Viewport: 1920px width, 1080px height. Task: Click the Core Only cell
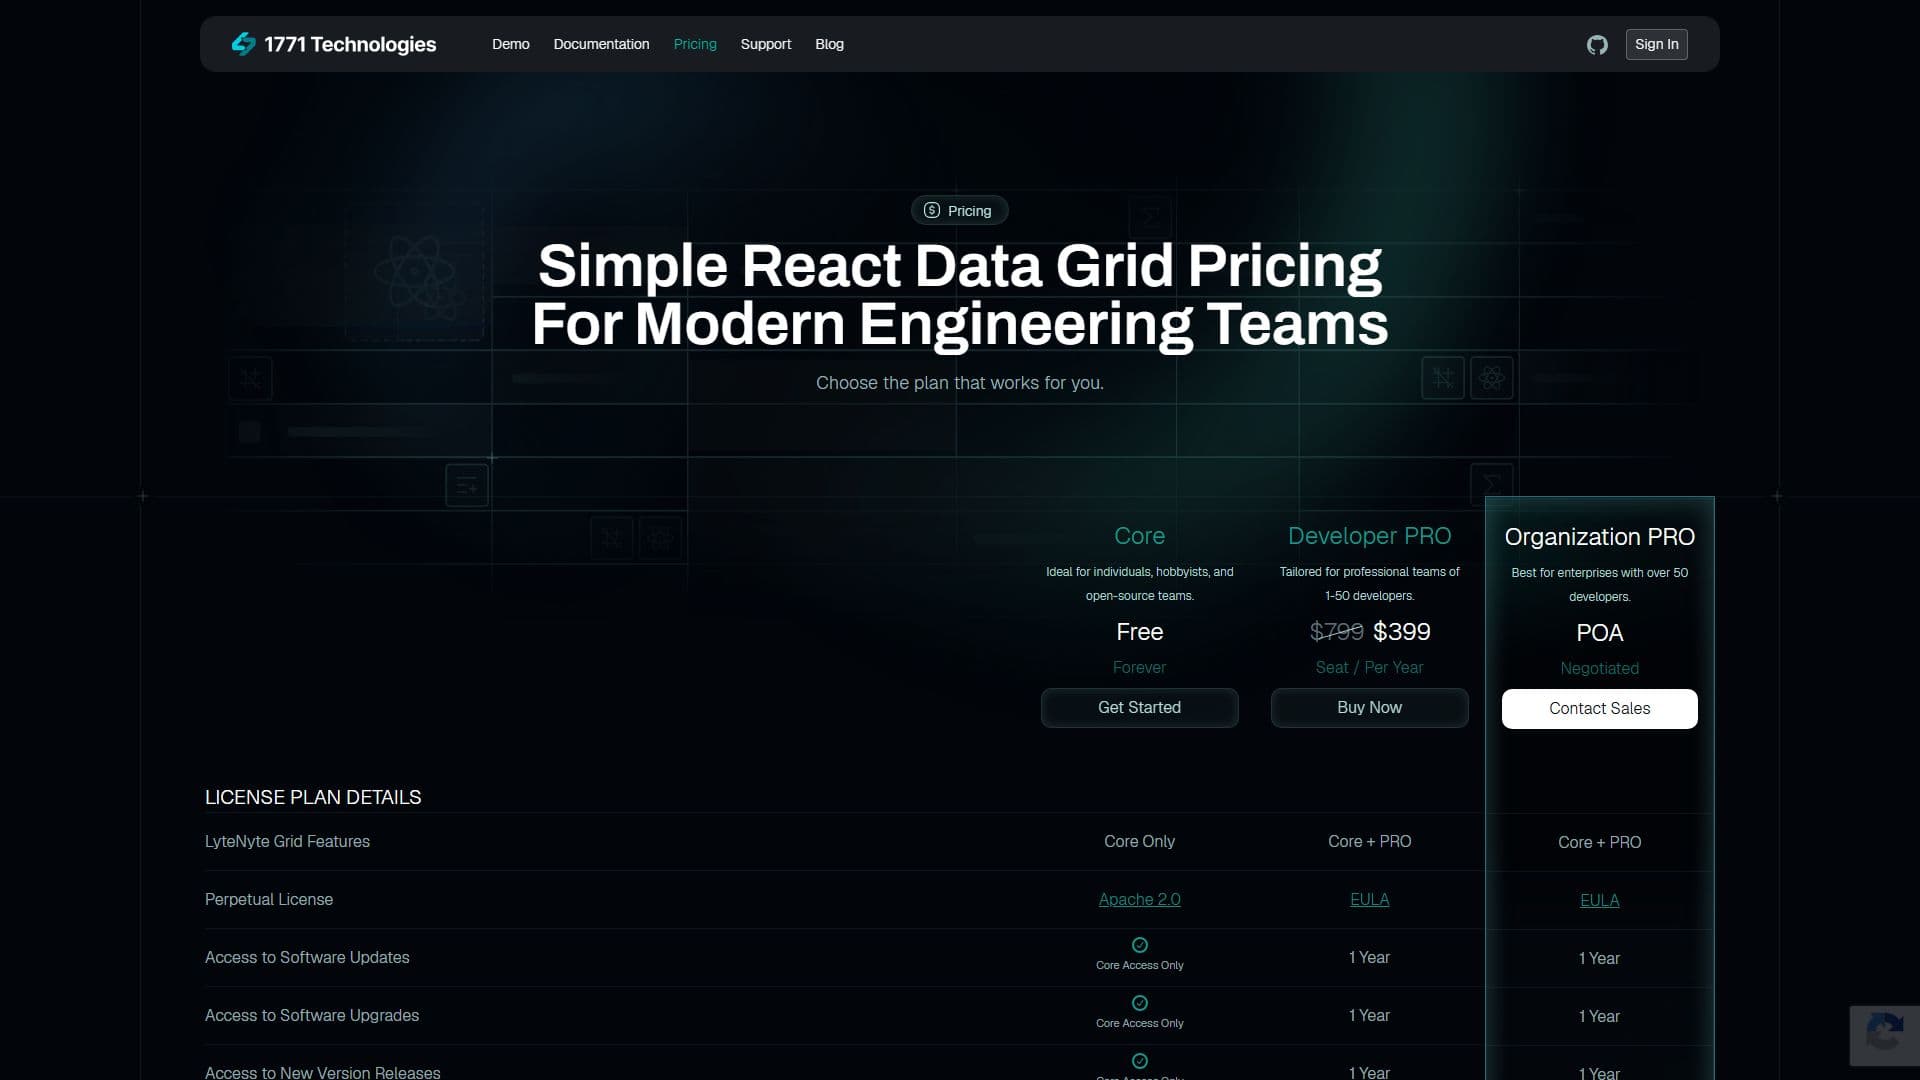click(x=1140, y=841)
